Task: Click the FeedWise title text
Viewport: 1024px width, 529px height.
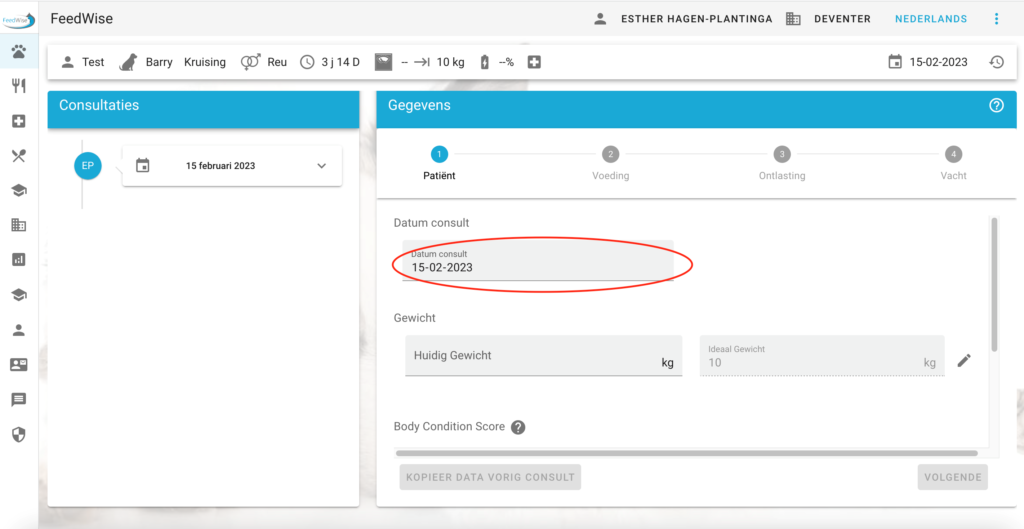Action: click(x=82, y=19)
